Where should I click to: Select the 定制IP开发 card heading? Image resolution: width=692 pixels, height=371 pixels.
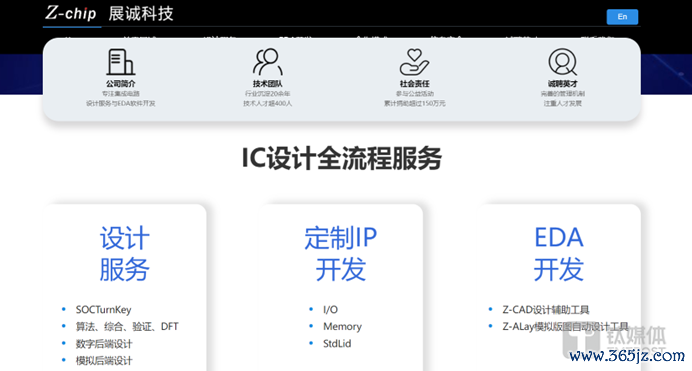(x=341, y=254)
